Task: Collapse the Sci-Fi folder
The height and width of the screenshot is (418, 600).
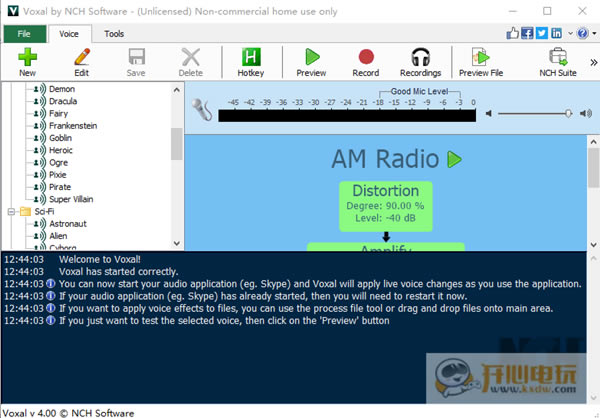Action: (x=11, y=211)
